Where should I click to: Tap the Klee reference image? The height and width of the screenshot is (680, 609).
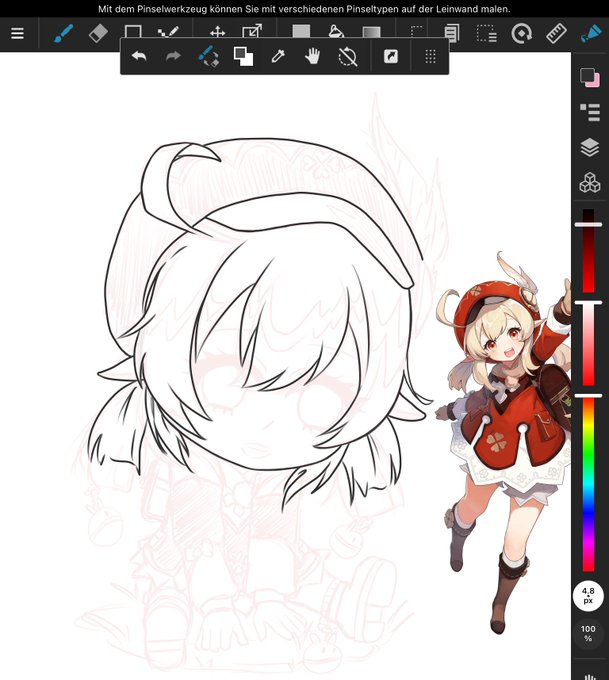503,442
